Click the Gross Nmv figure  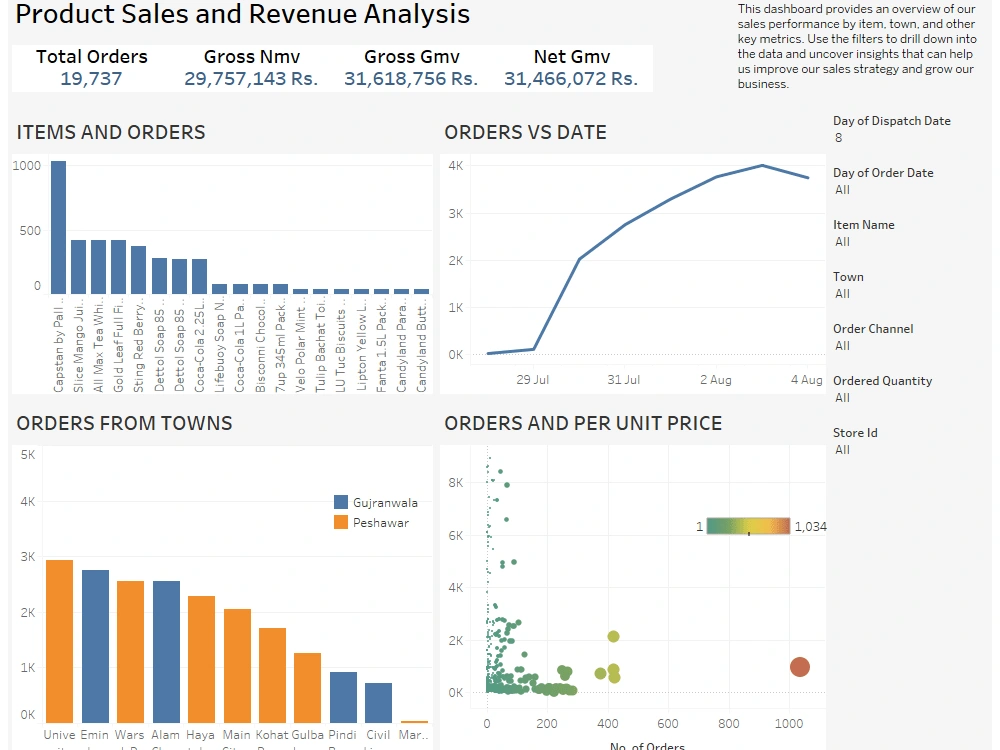pos(251,75)
